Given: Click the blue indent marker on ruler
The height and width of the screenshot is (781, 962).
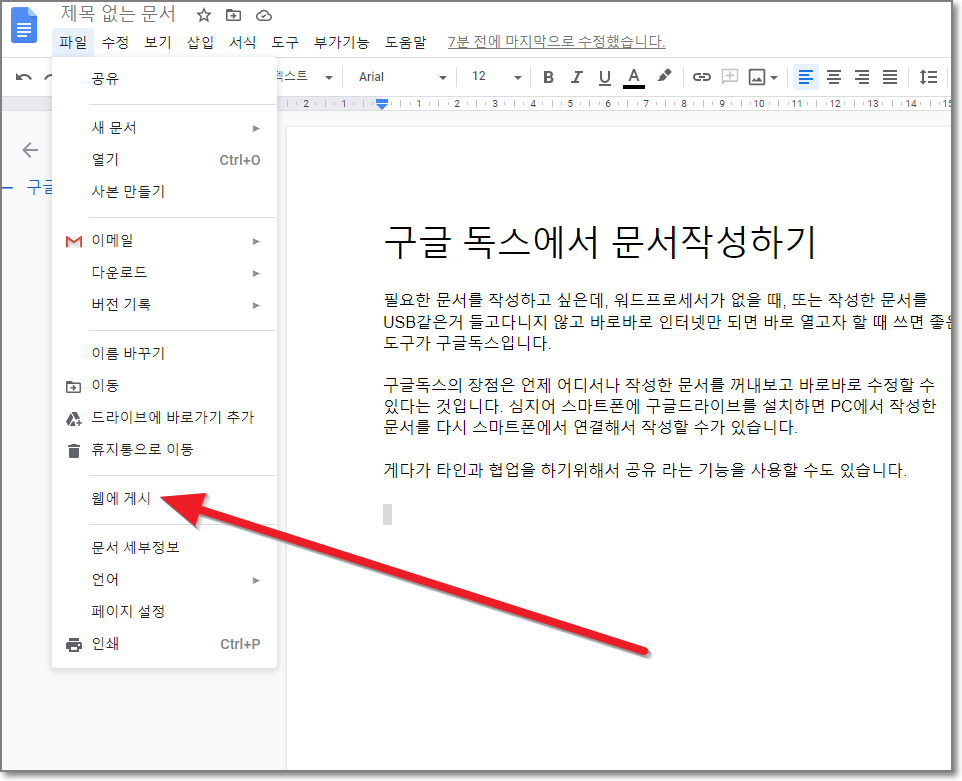Looking at the screenshot, I should (382, 104).
